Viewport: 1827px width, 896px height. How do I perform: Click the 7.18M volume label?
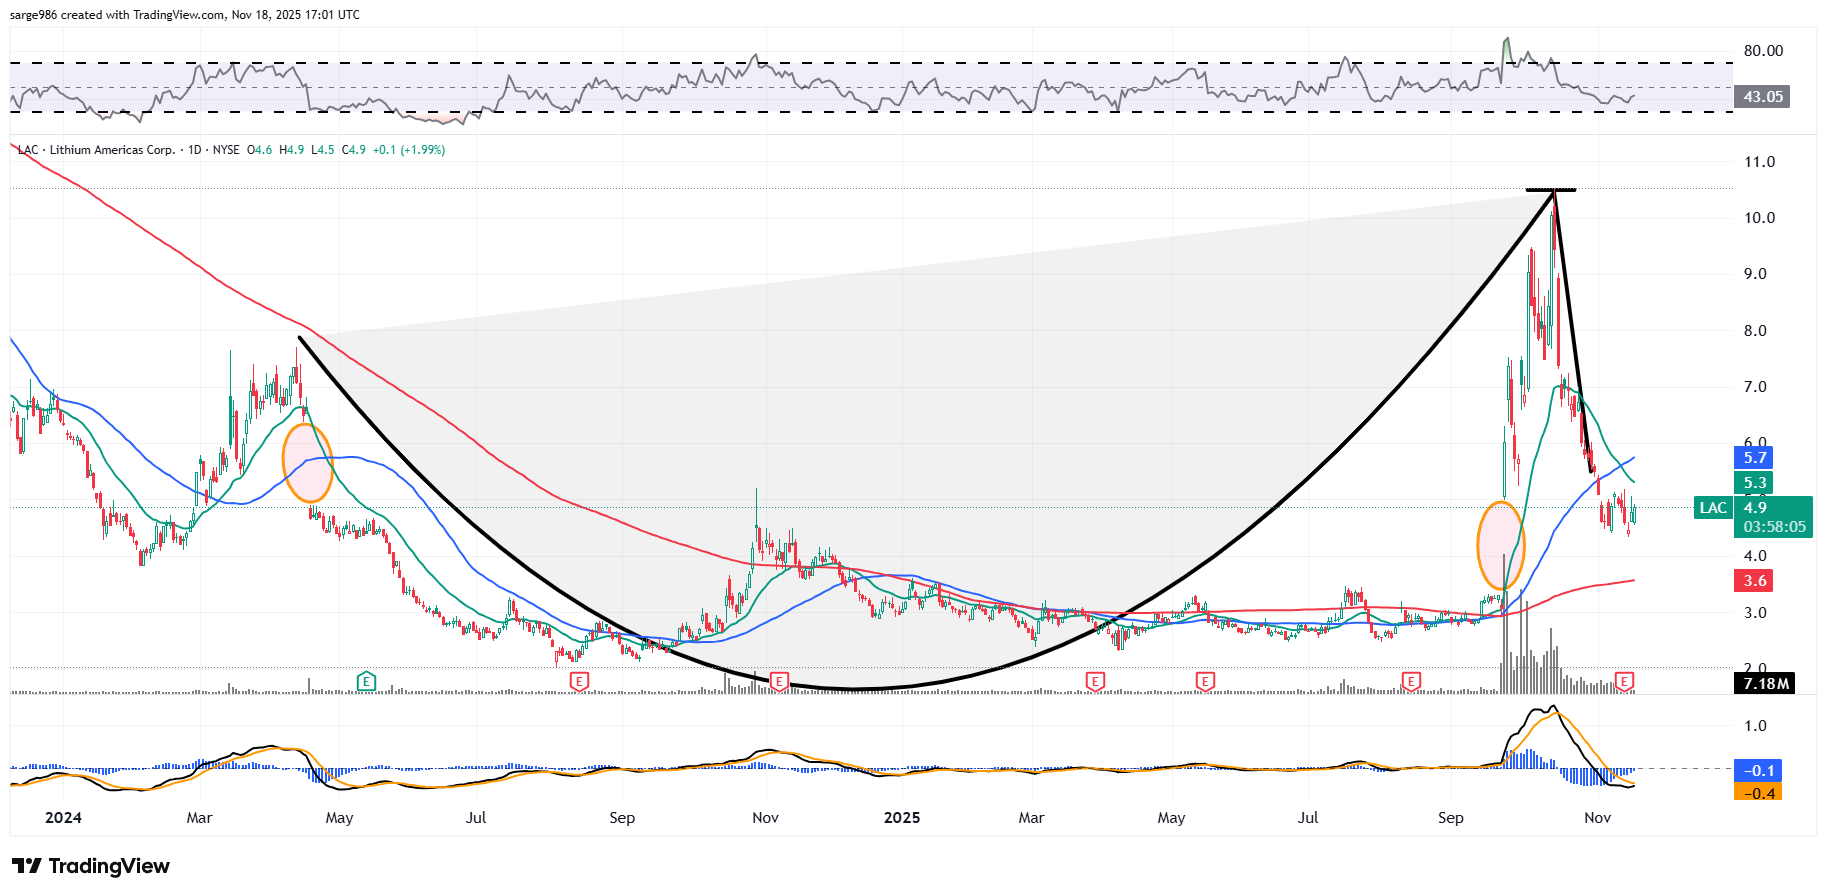tap(1765, 684)
